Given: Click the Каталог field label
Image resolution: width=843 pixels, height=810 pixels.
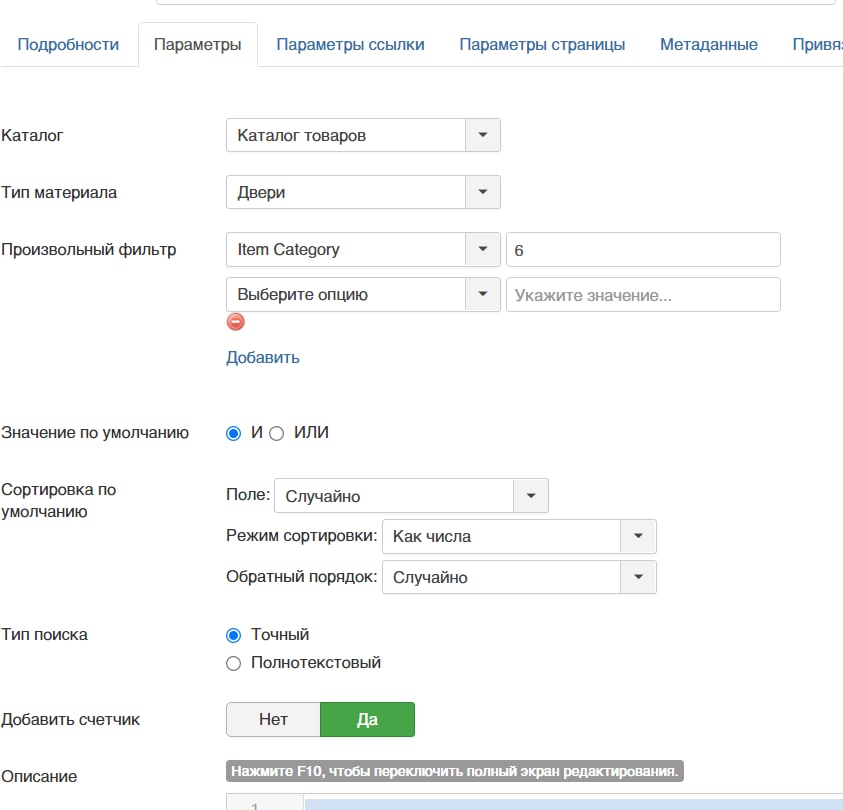Looking at the screenshot, I should pos(32,135).
